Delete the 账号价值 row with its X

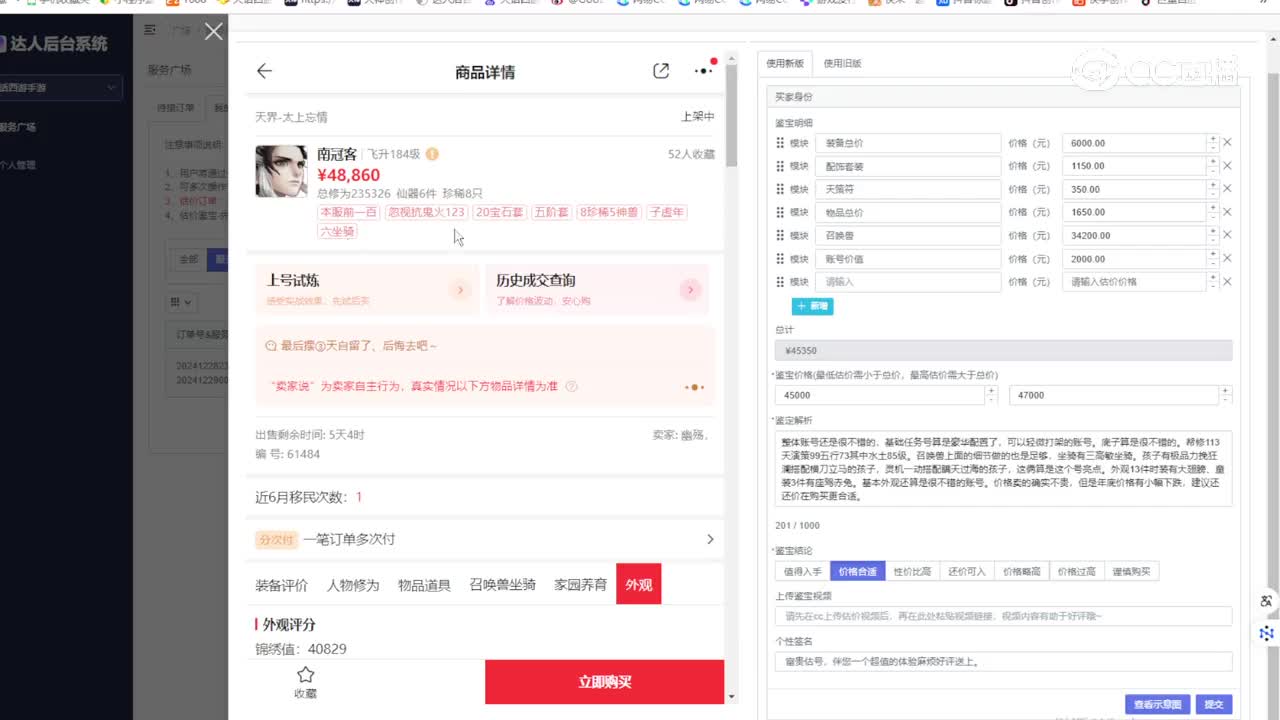click(1227, 259)
